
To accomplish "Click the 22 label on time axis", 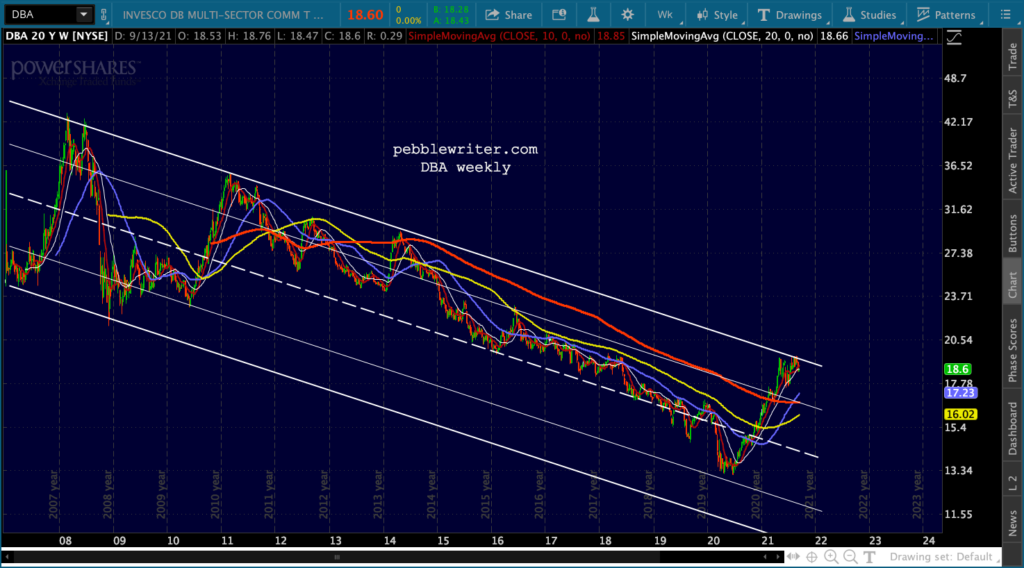I will click(x=820, y=541).
